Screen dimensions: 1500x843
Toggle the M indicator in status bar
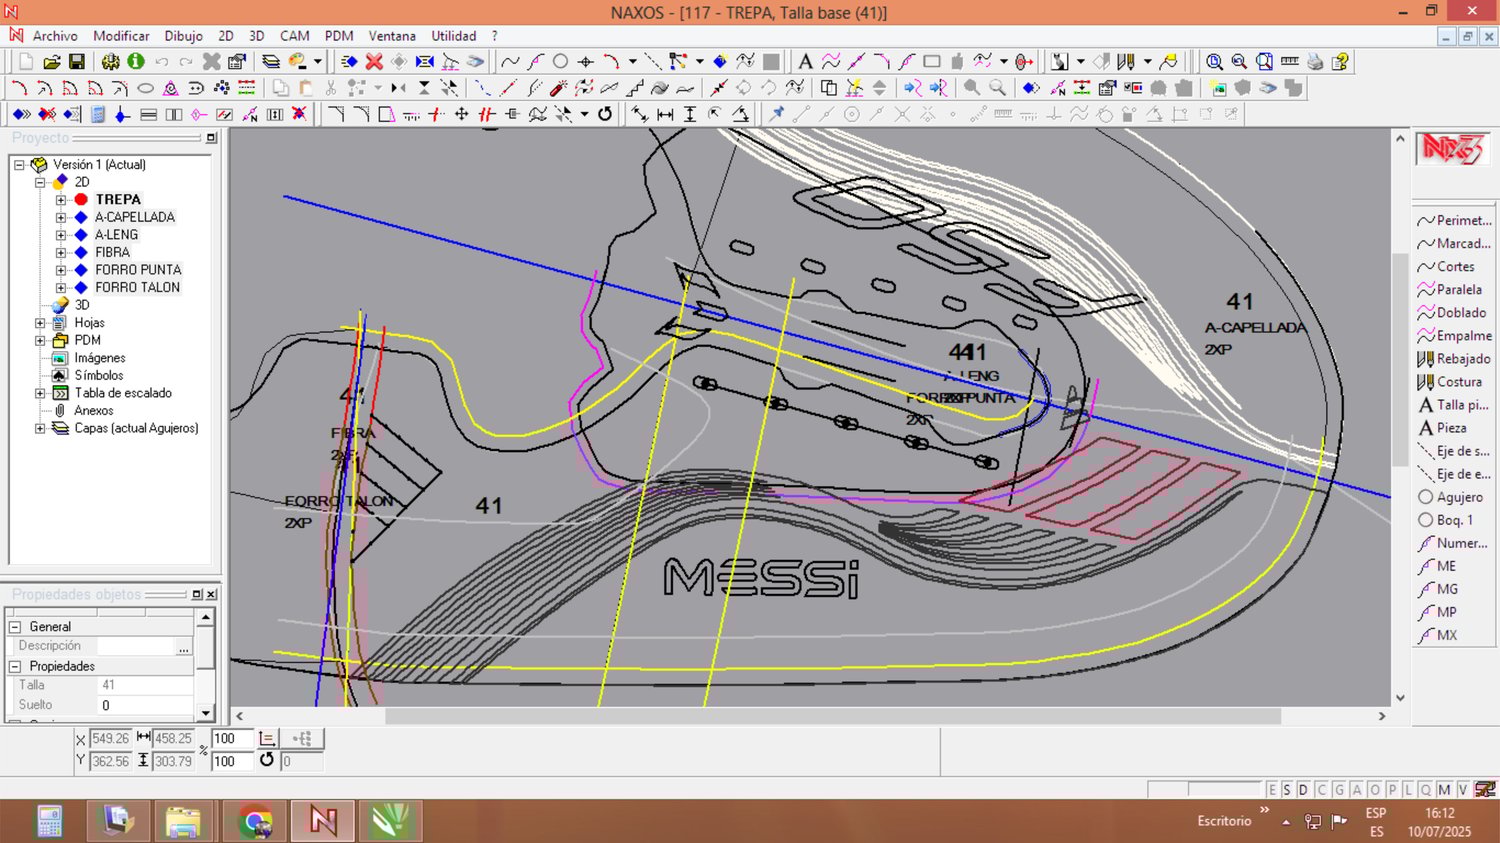click(x=1444, y=790)
